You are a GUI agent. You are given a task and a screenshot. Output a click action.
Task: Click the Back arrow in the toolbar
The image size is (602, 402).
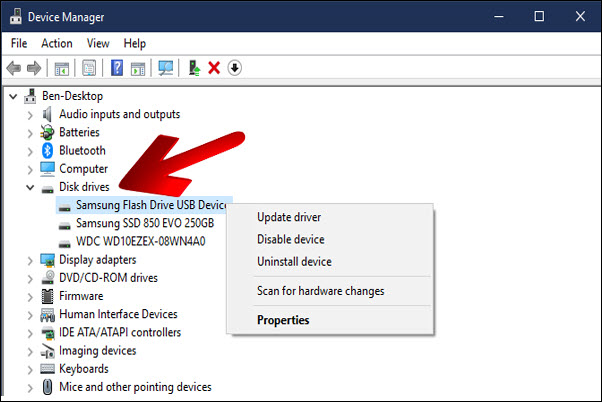(15, 68)
